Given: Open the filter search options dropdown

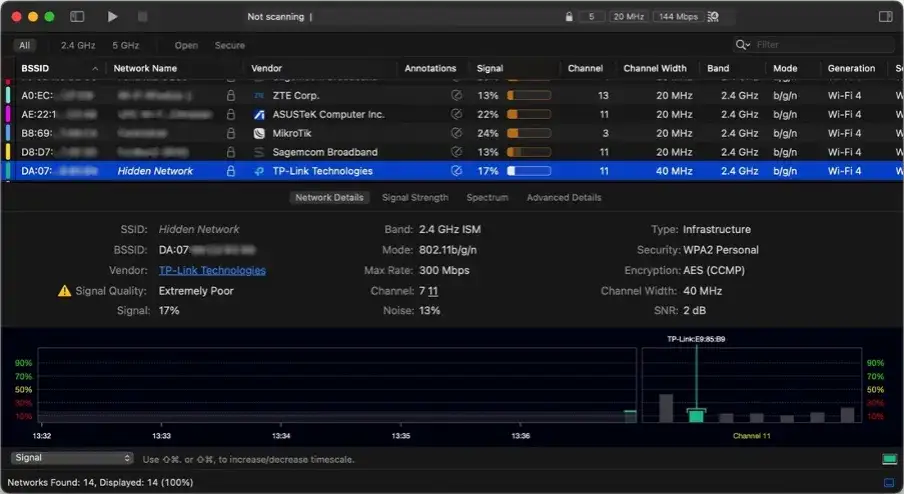Looking at the screenshot, I should [743, 45].
